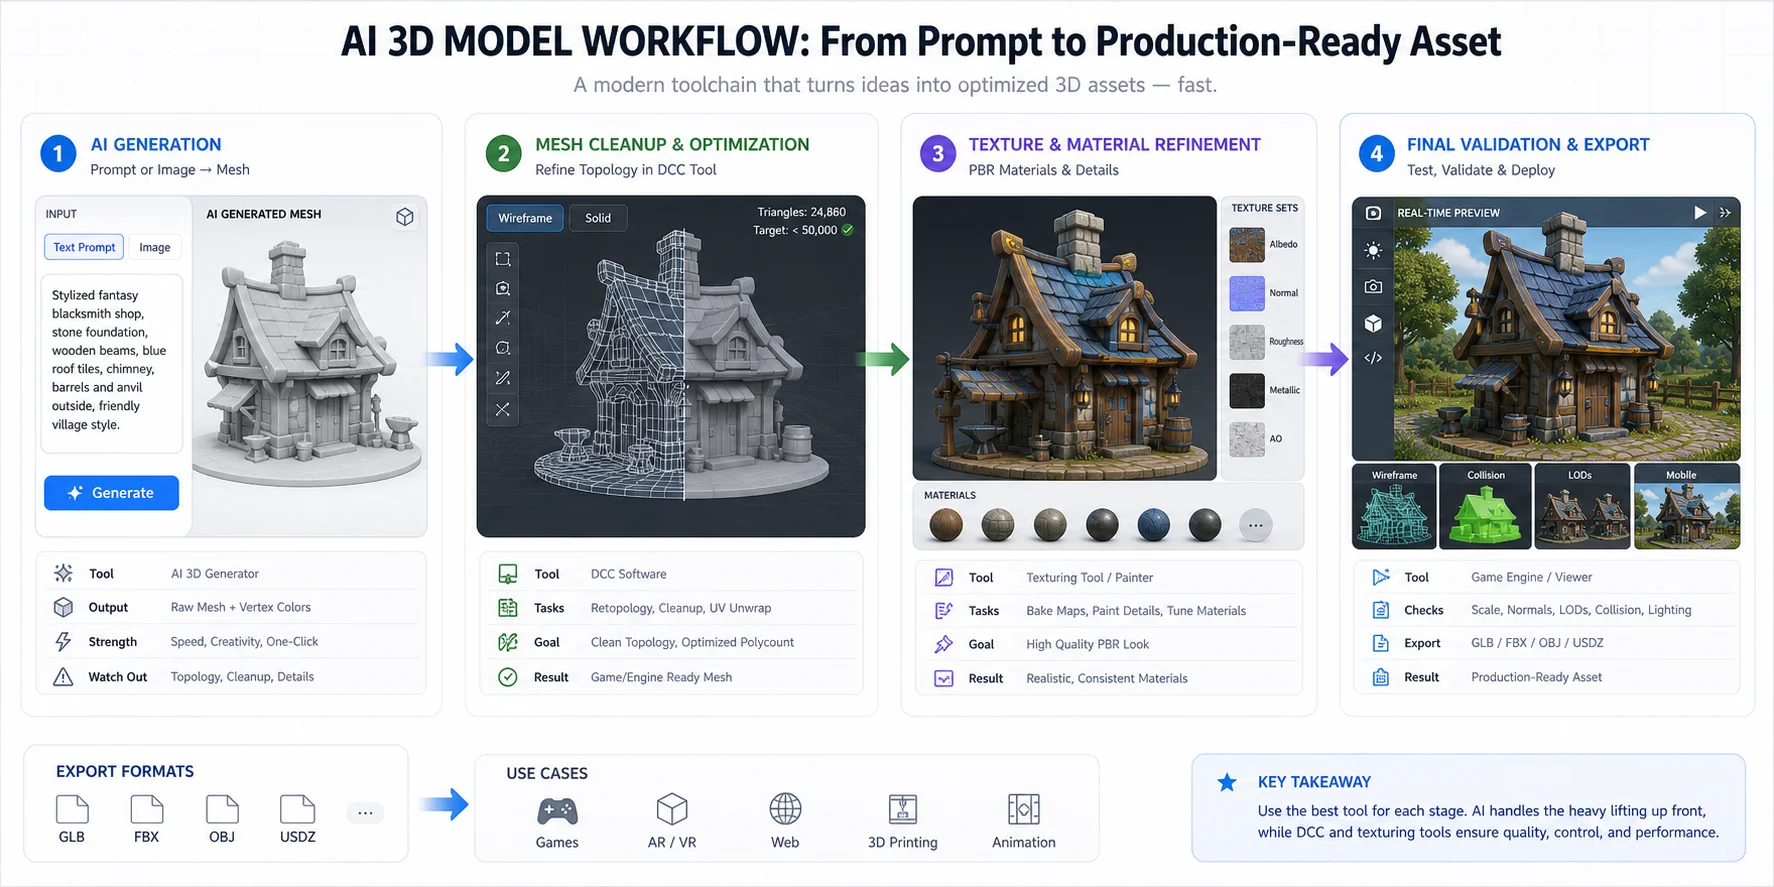Click the Strength lightning bolt icon
Viewport: 1774px width, 887px height.
click(x=63, y=642)
